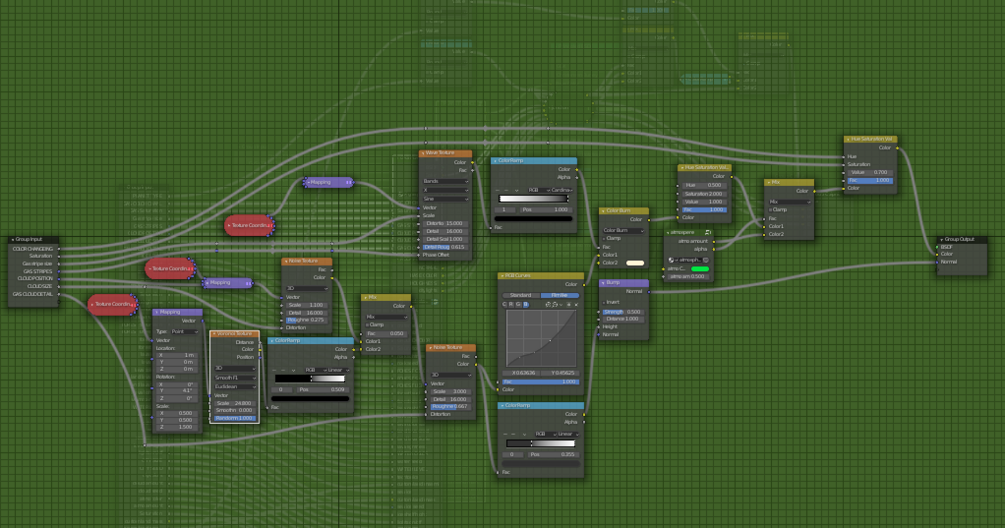Click the gradient bar of the Pos 0.509 ColorRamp

pos(310,379)
